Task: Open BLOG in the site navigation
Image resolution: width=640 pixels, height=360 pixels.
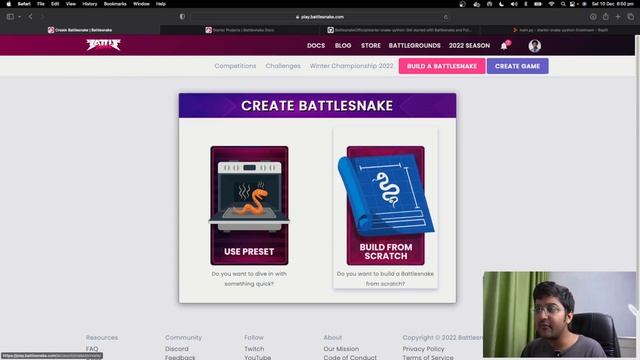Action: point(343,46)
